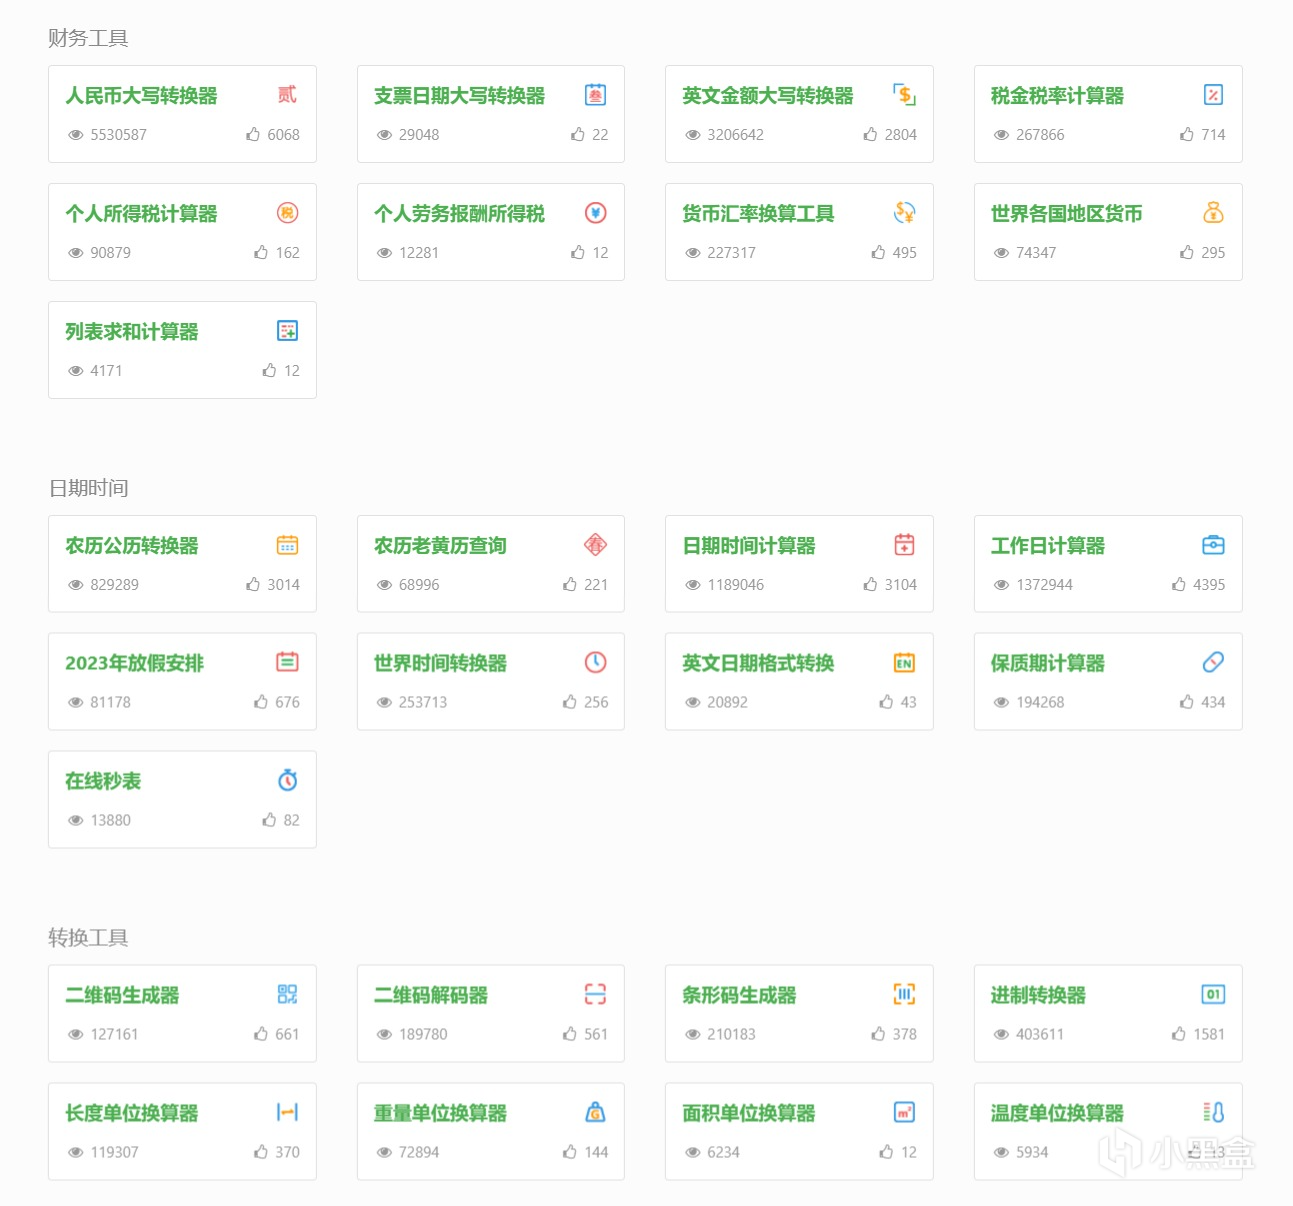
Task: Click the round tax icon on 个人所得税计算器 card
Action: tap(287, 213)
